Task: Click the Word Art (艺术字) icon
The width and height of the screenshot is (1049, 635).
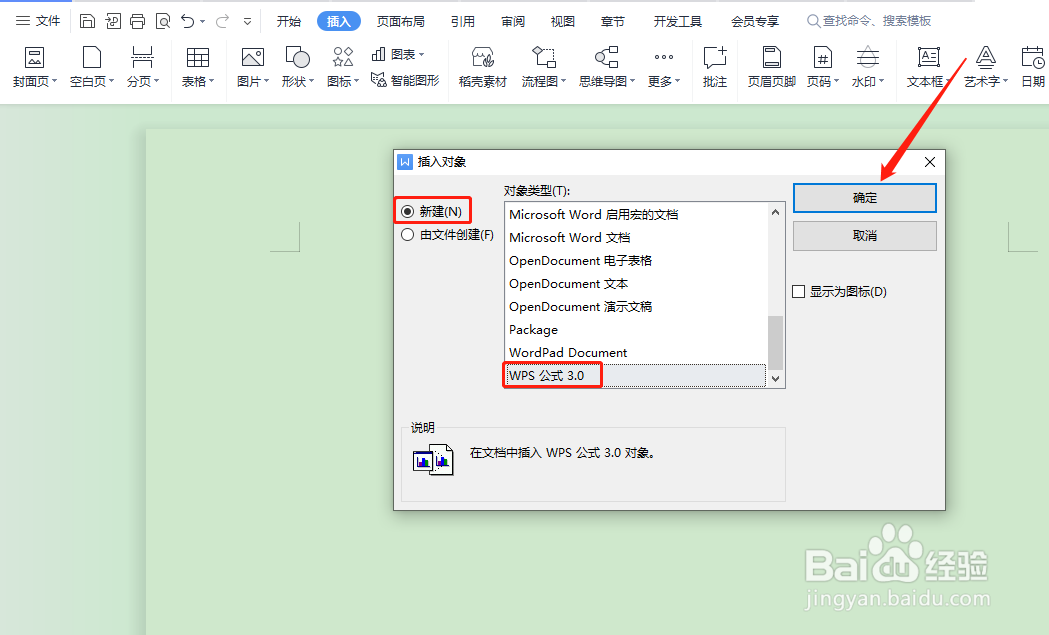Action: tap(985, 58)
